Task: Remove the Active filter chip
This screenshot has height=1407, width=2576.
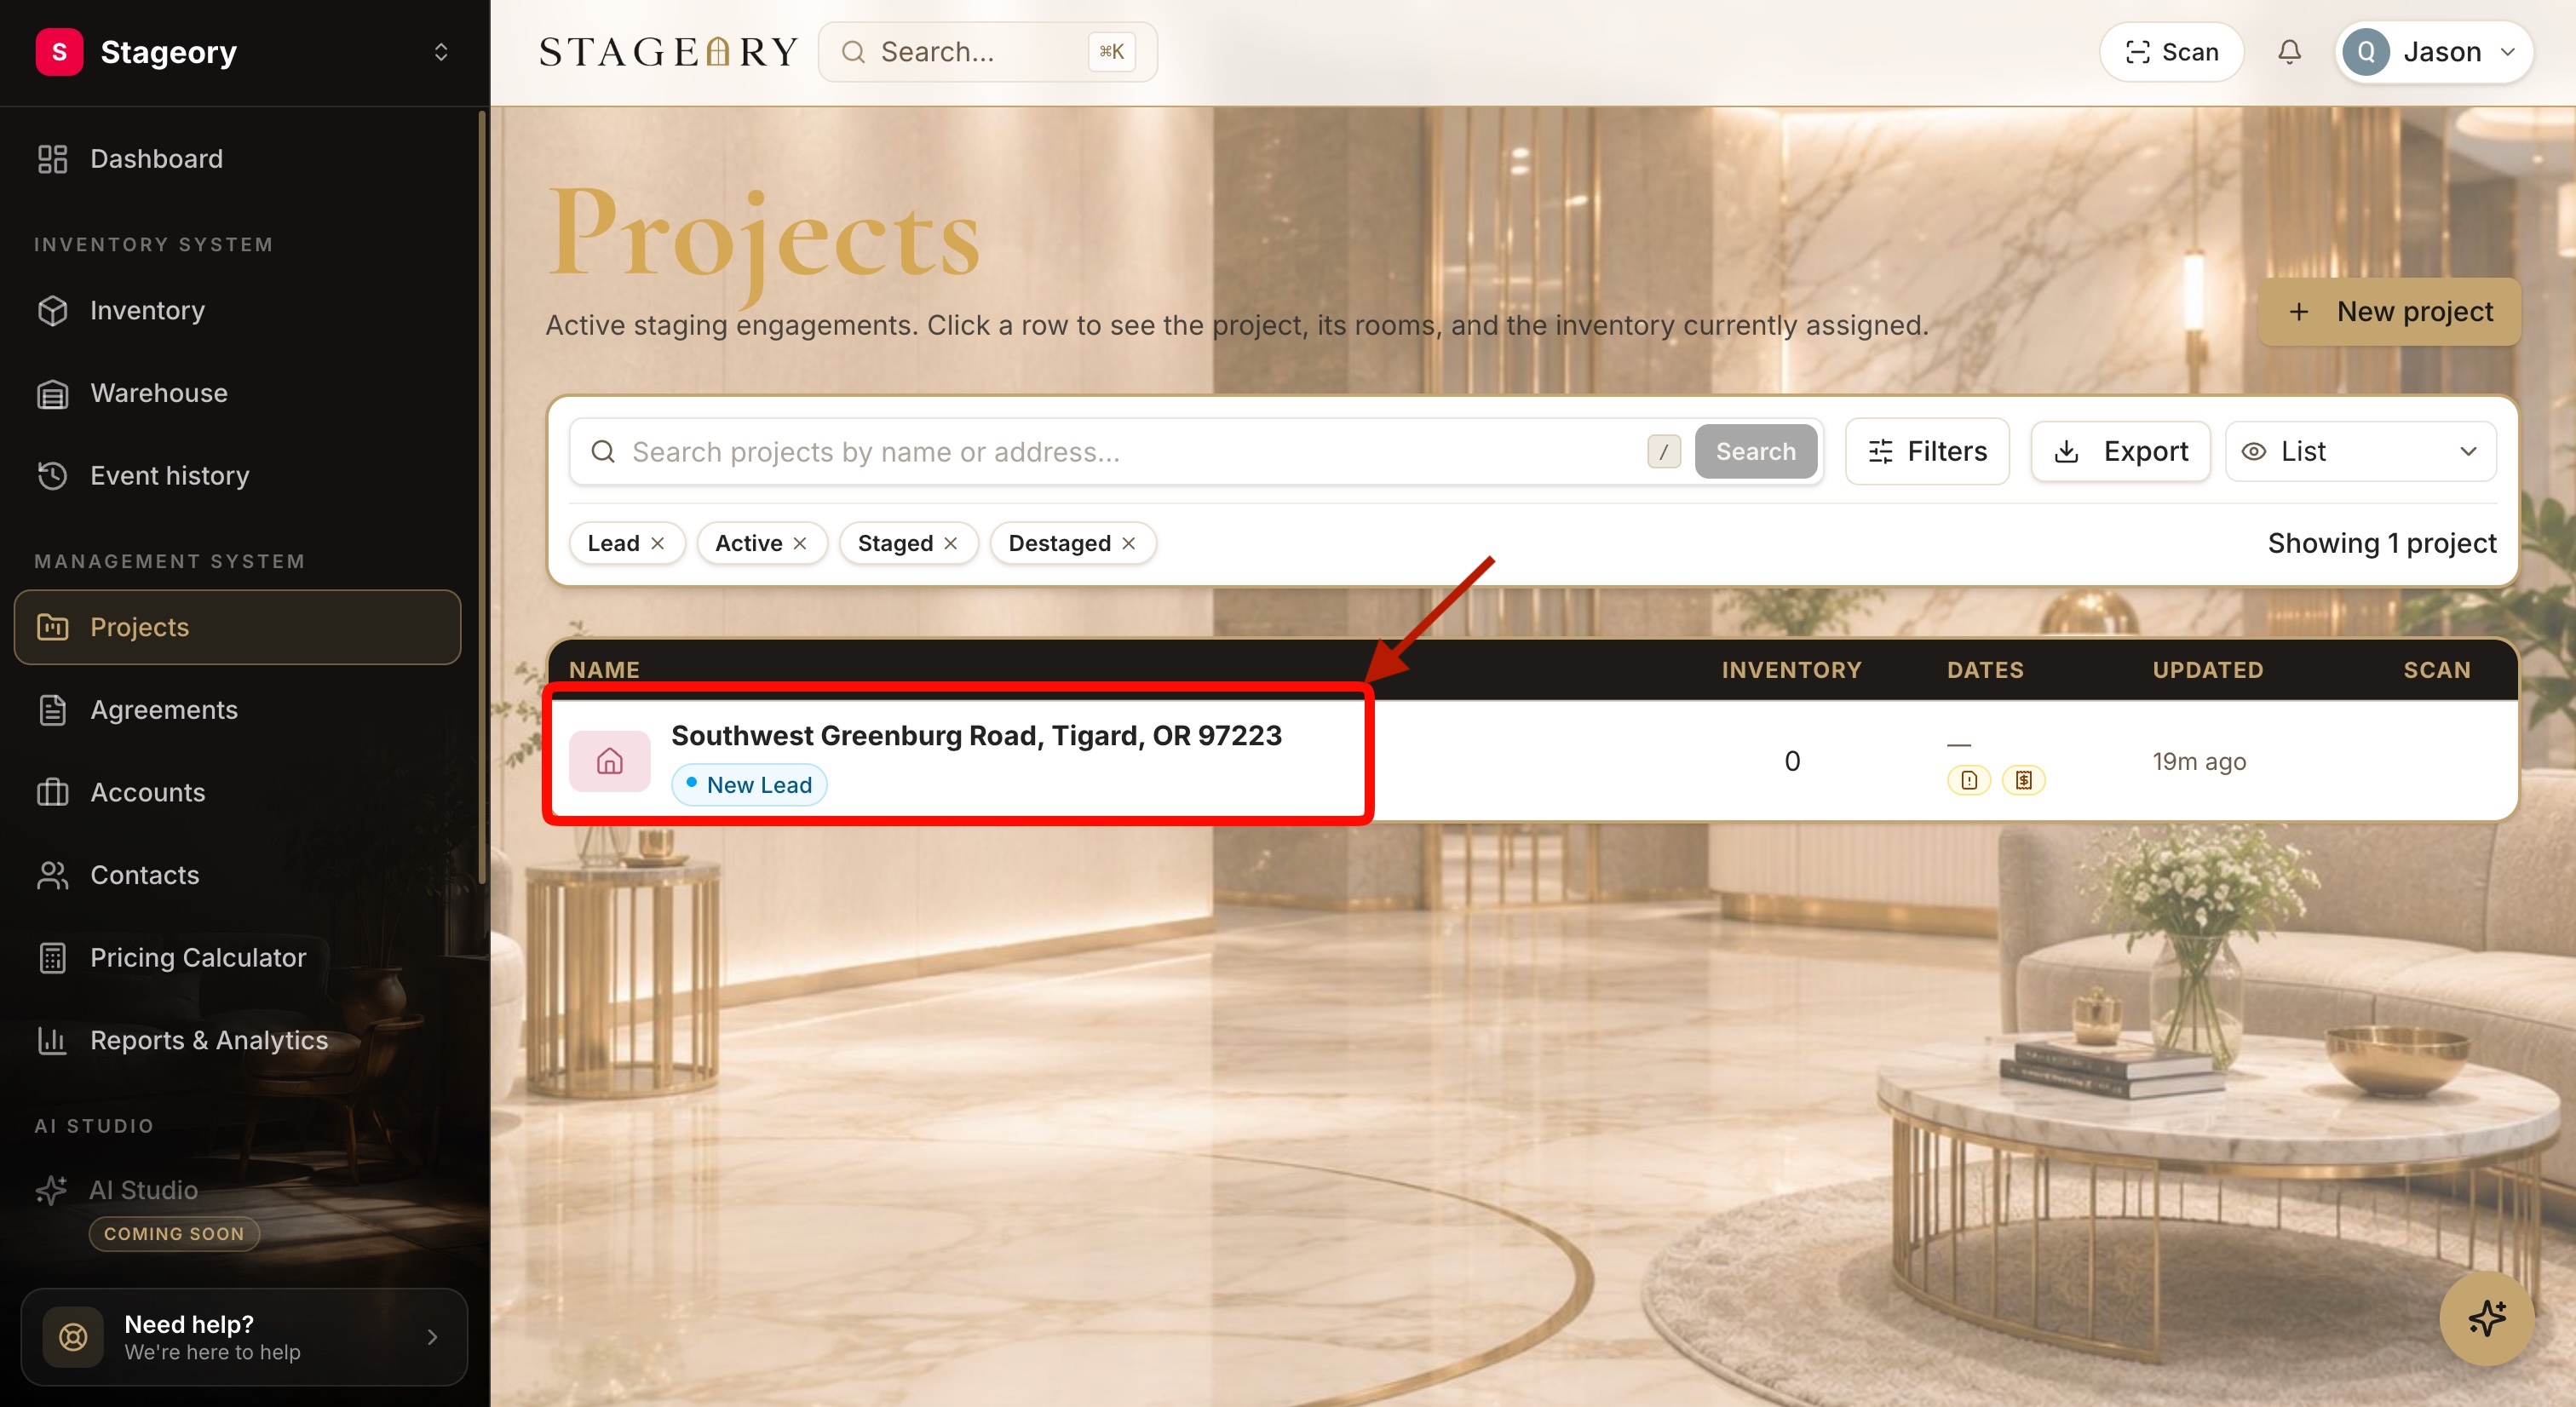Action: pos(800,543)
